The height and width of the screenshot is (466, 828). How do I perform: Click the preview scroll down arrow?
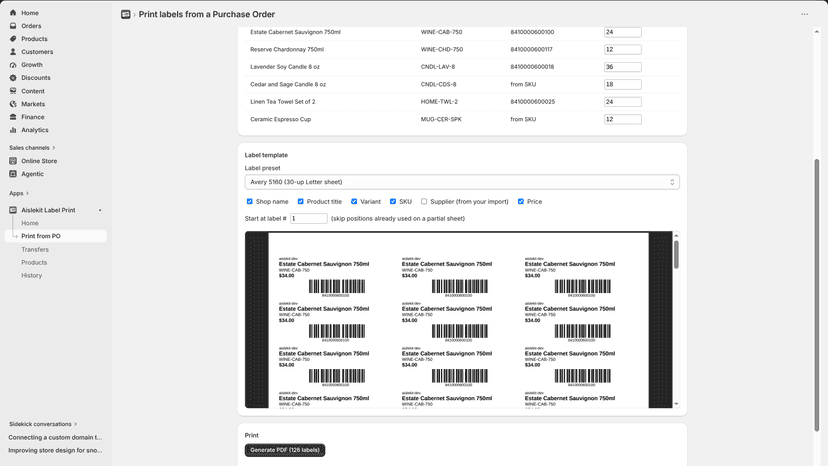[x=676, y=404]
